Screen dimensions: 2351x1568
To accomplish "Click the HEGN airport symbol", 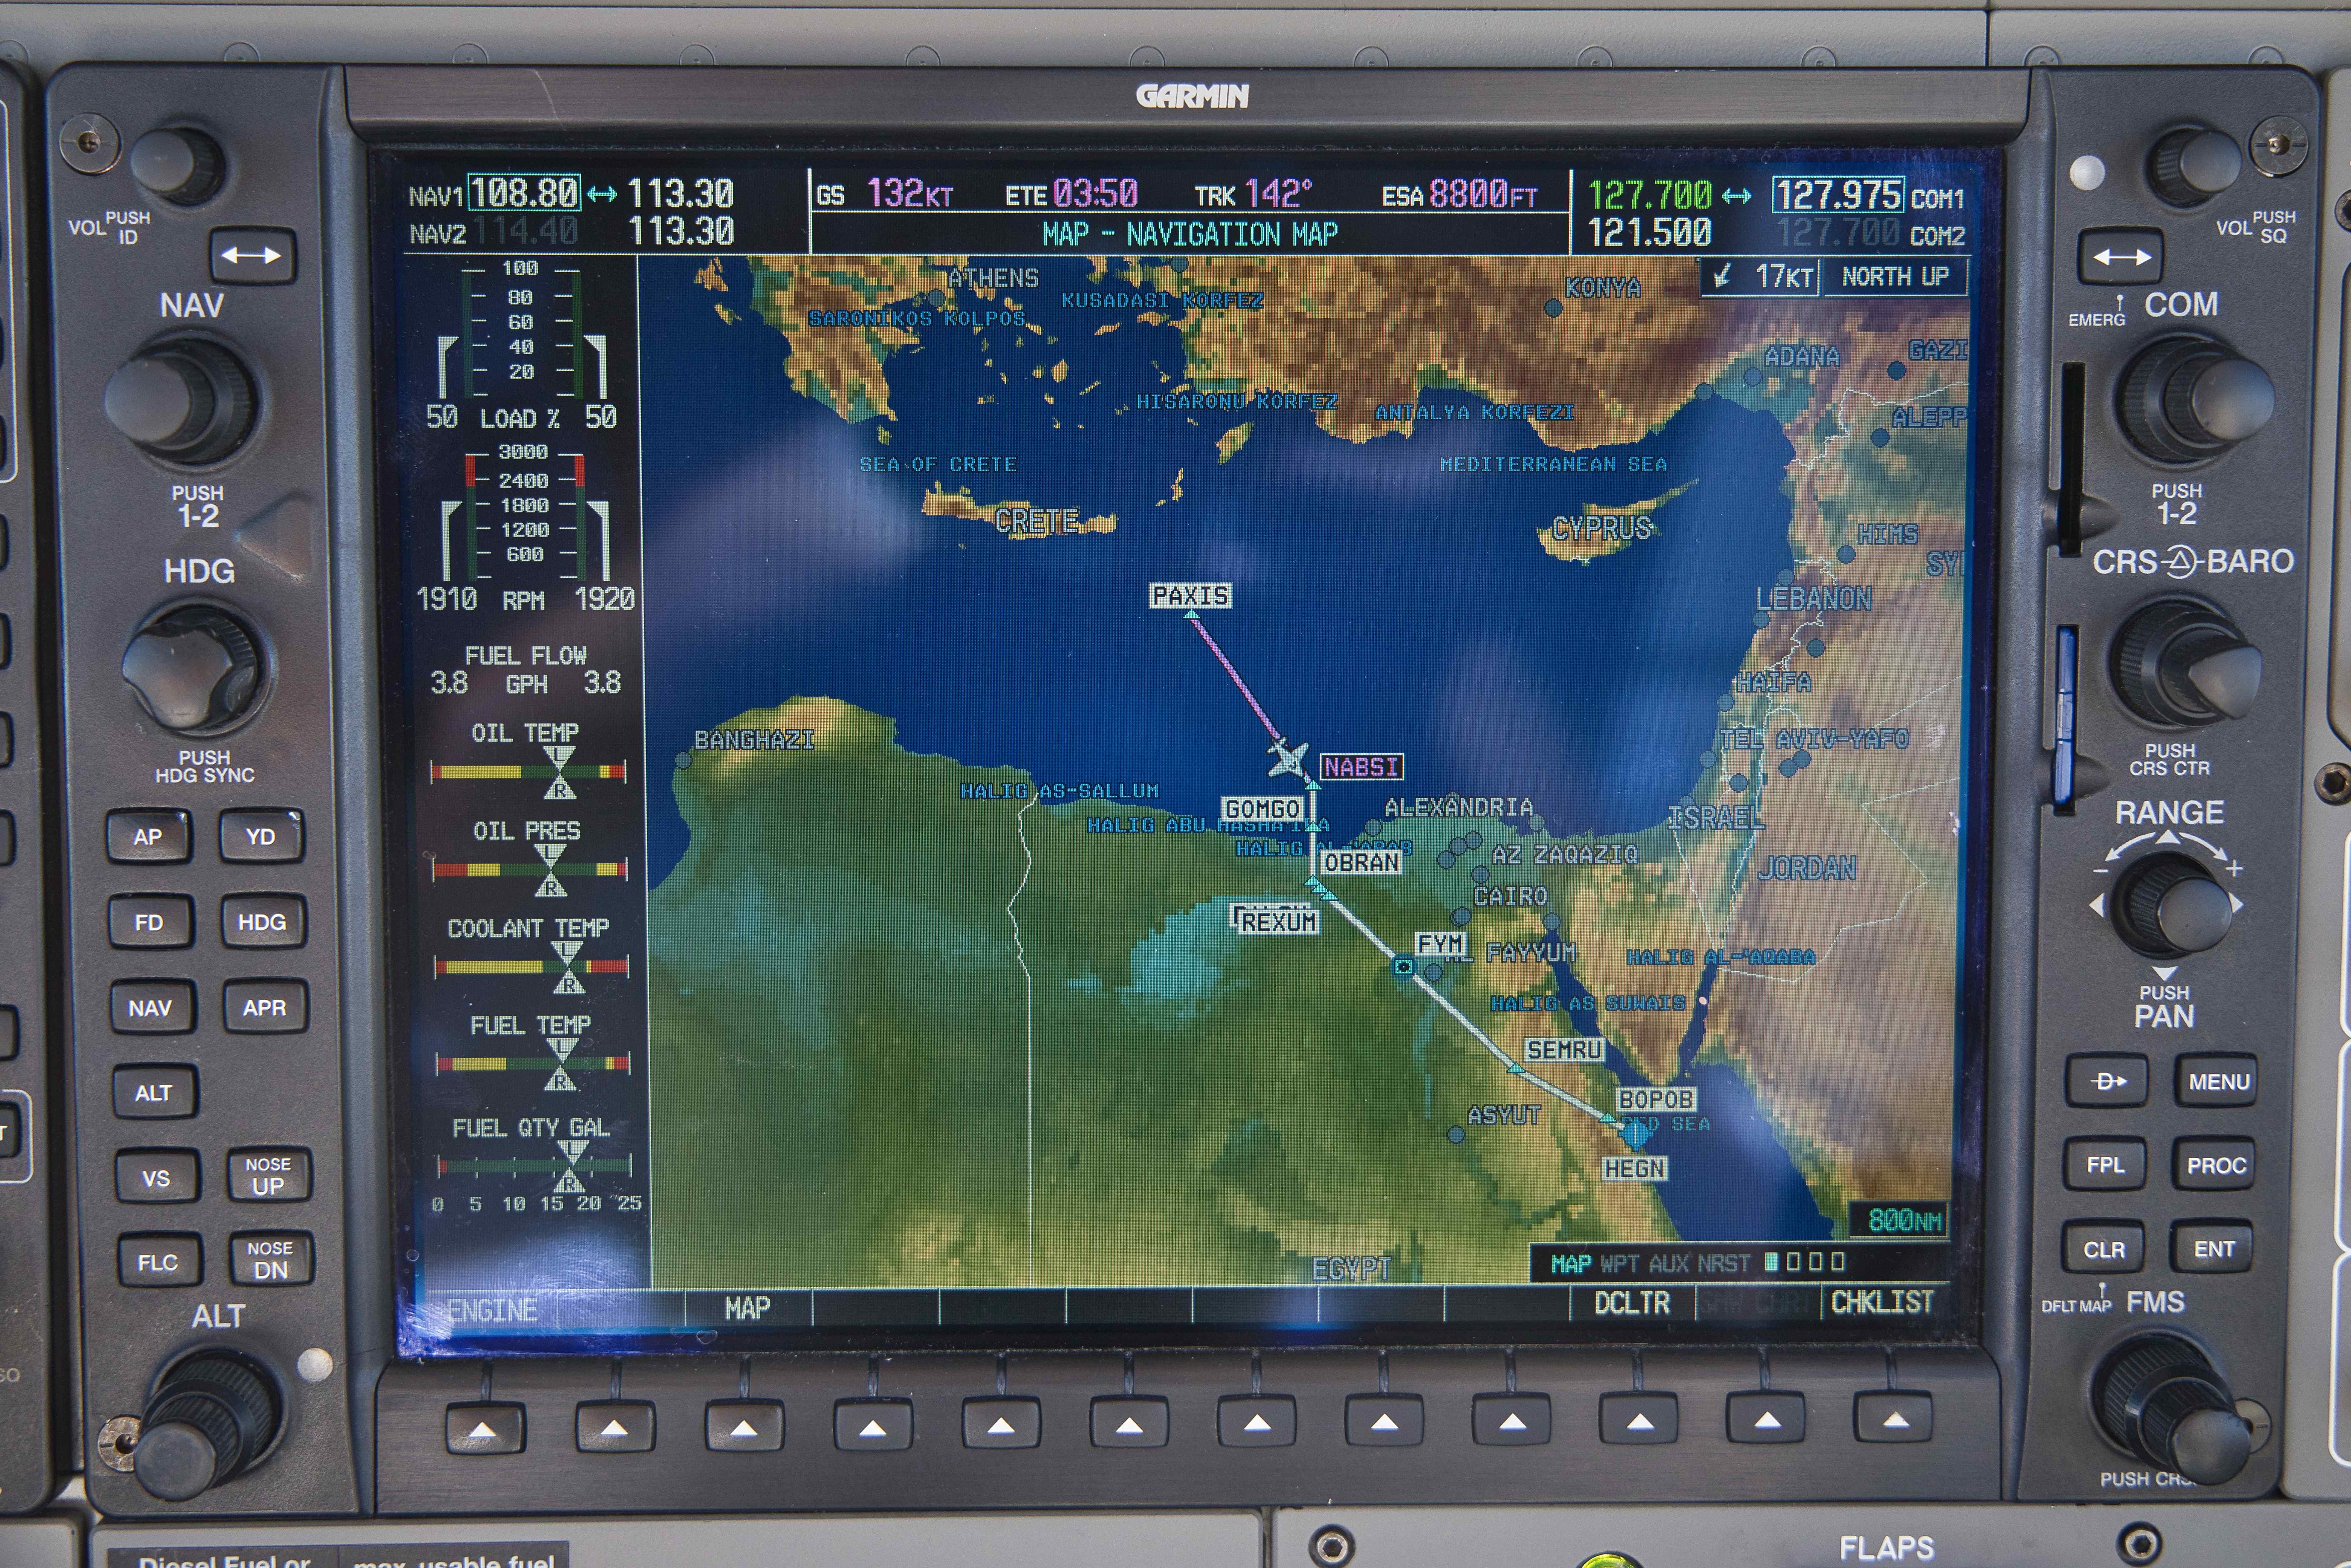I will pos(1635,1134).
